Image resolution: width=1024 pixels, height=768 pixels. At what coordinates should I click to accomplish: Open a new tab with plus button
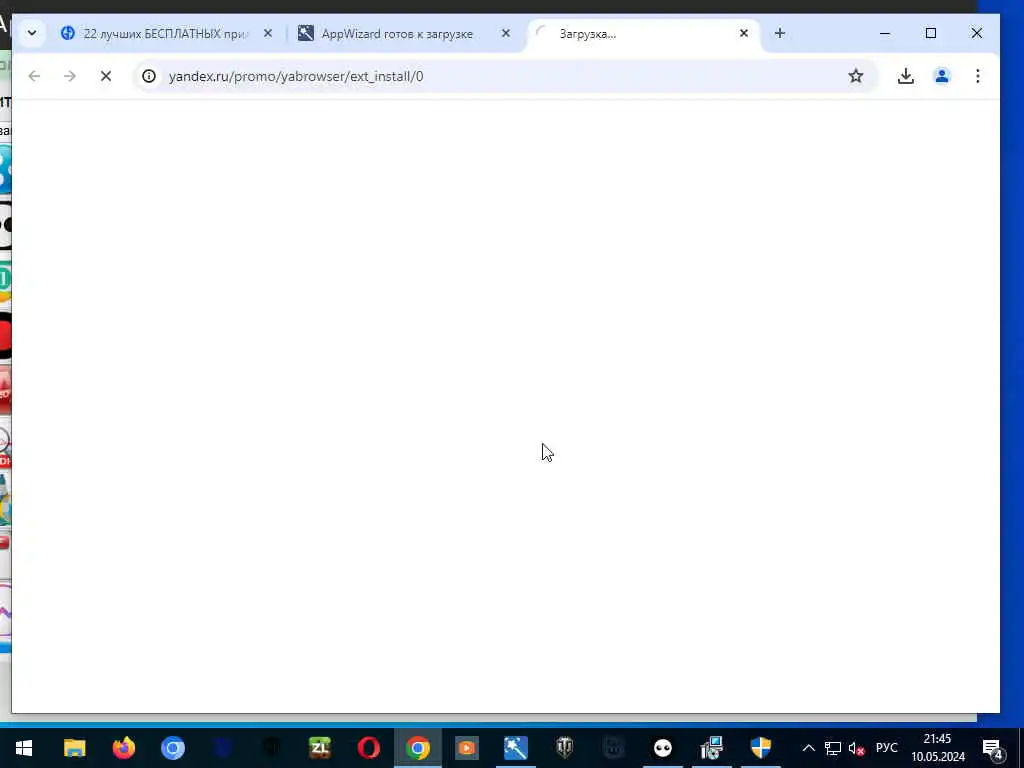click(x=780, y=33)
